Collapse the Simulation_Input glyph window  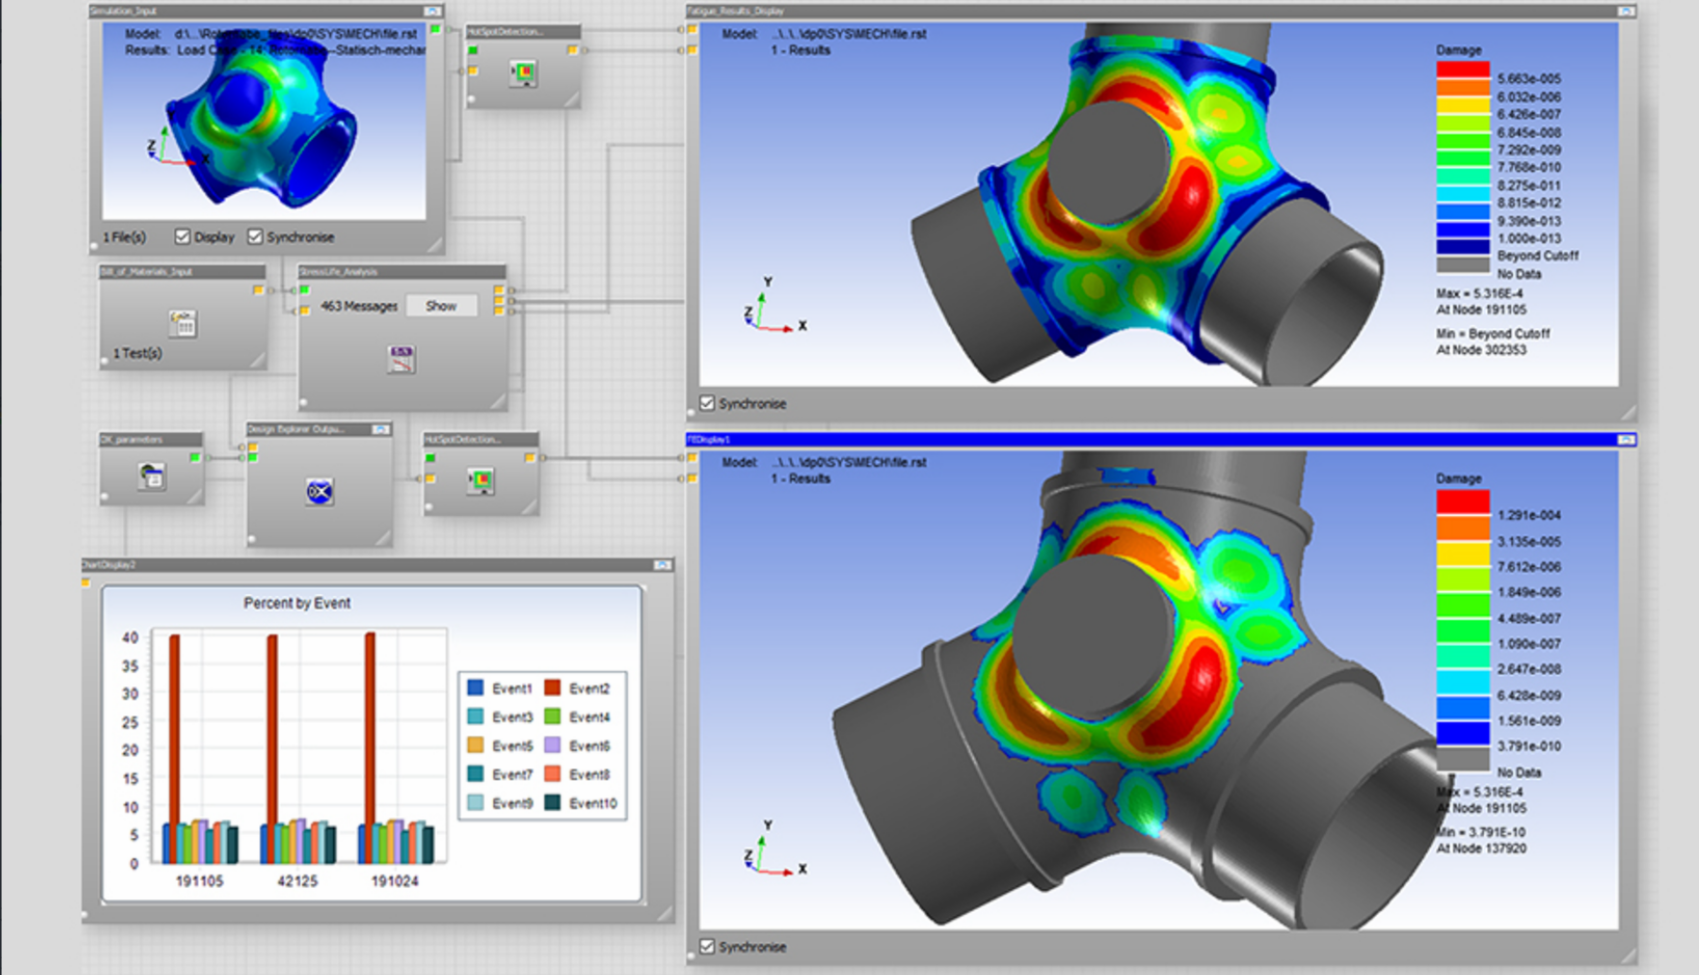click(x=432, y=11)
